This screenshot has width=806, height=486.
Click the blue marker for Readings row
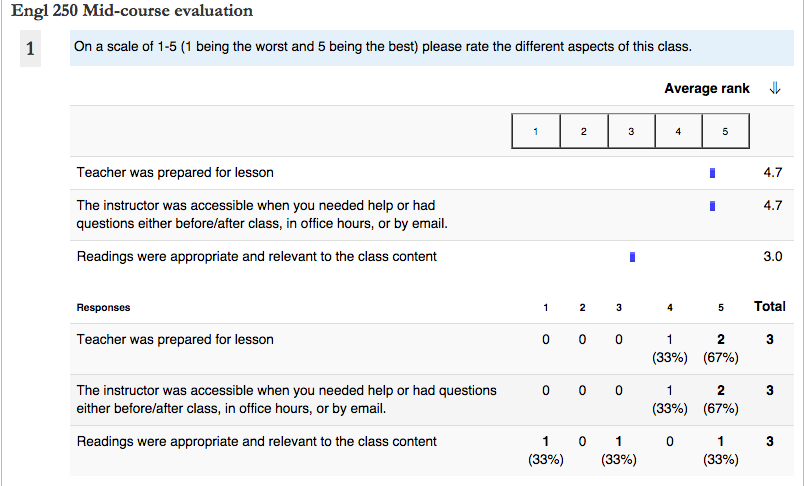(632, 257)
